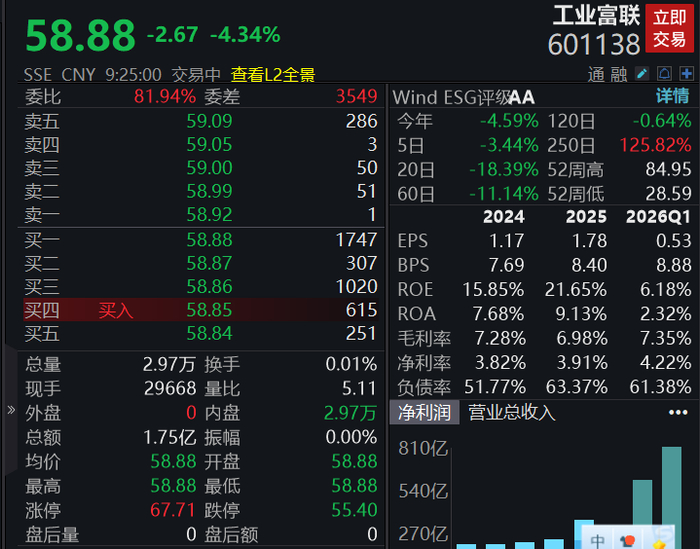
Task: Select sell-two price 58.99
Action: point(209,191)
